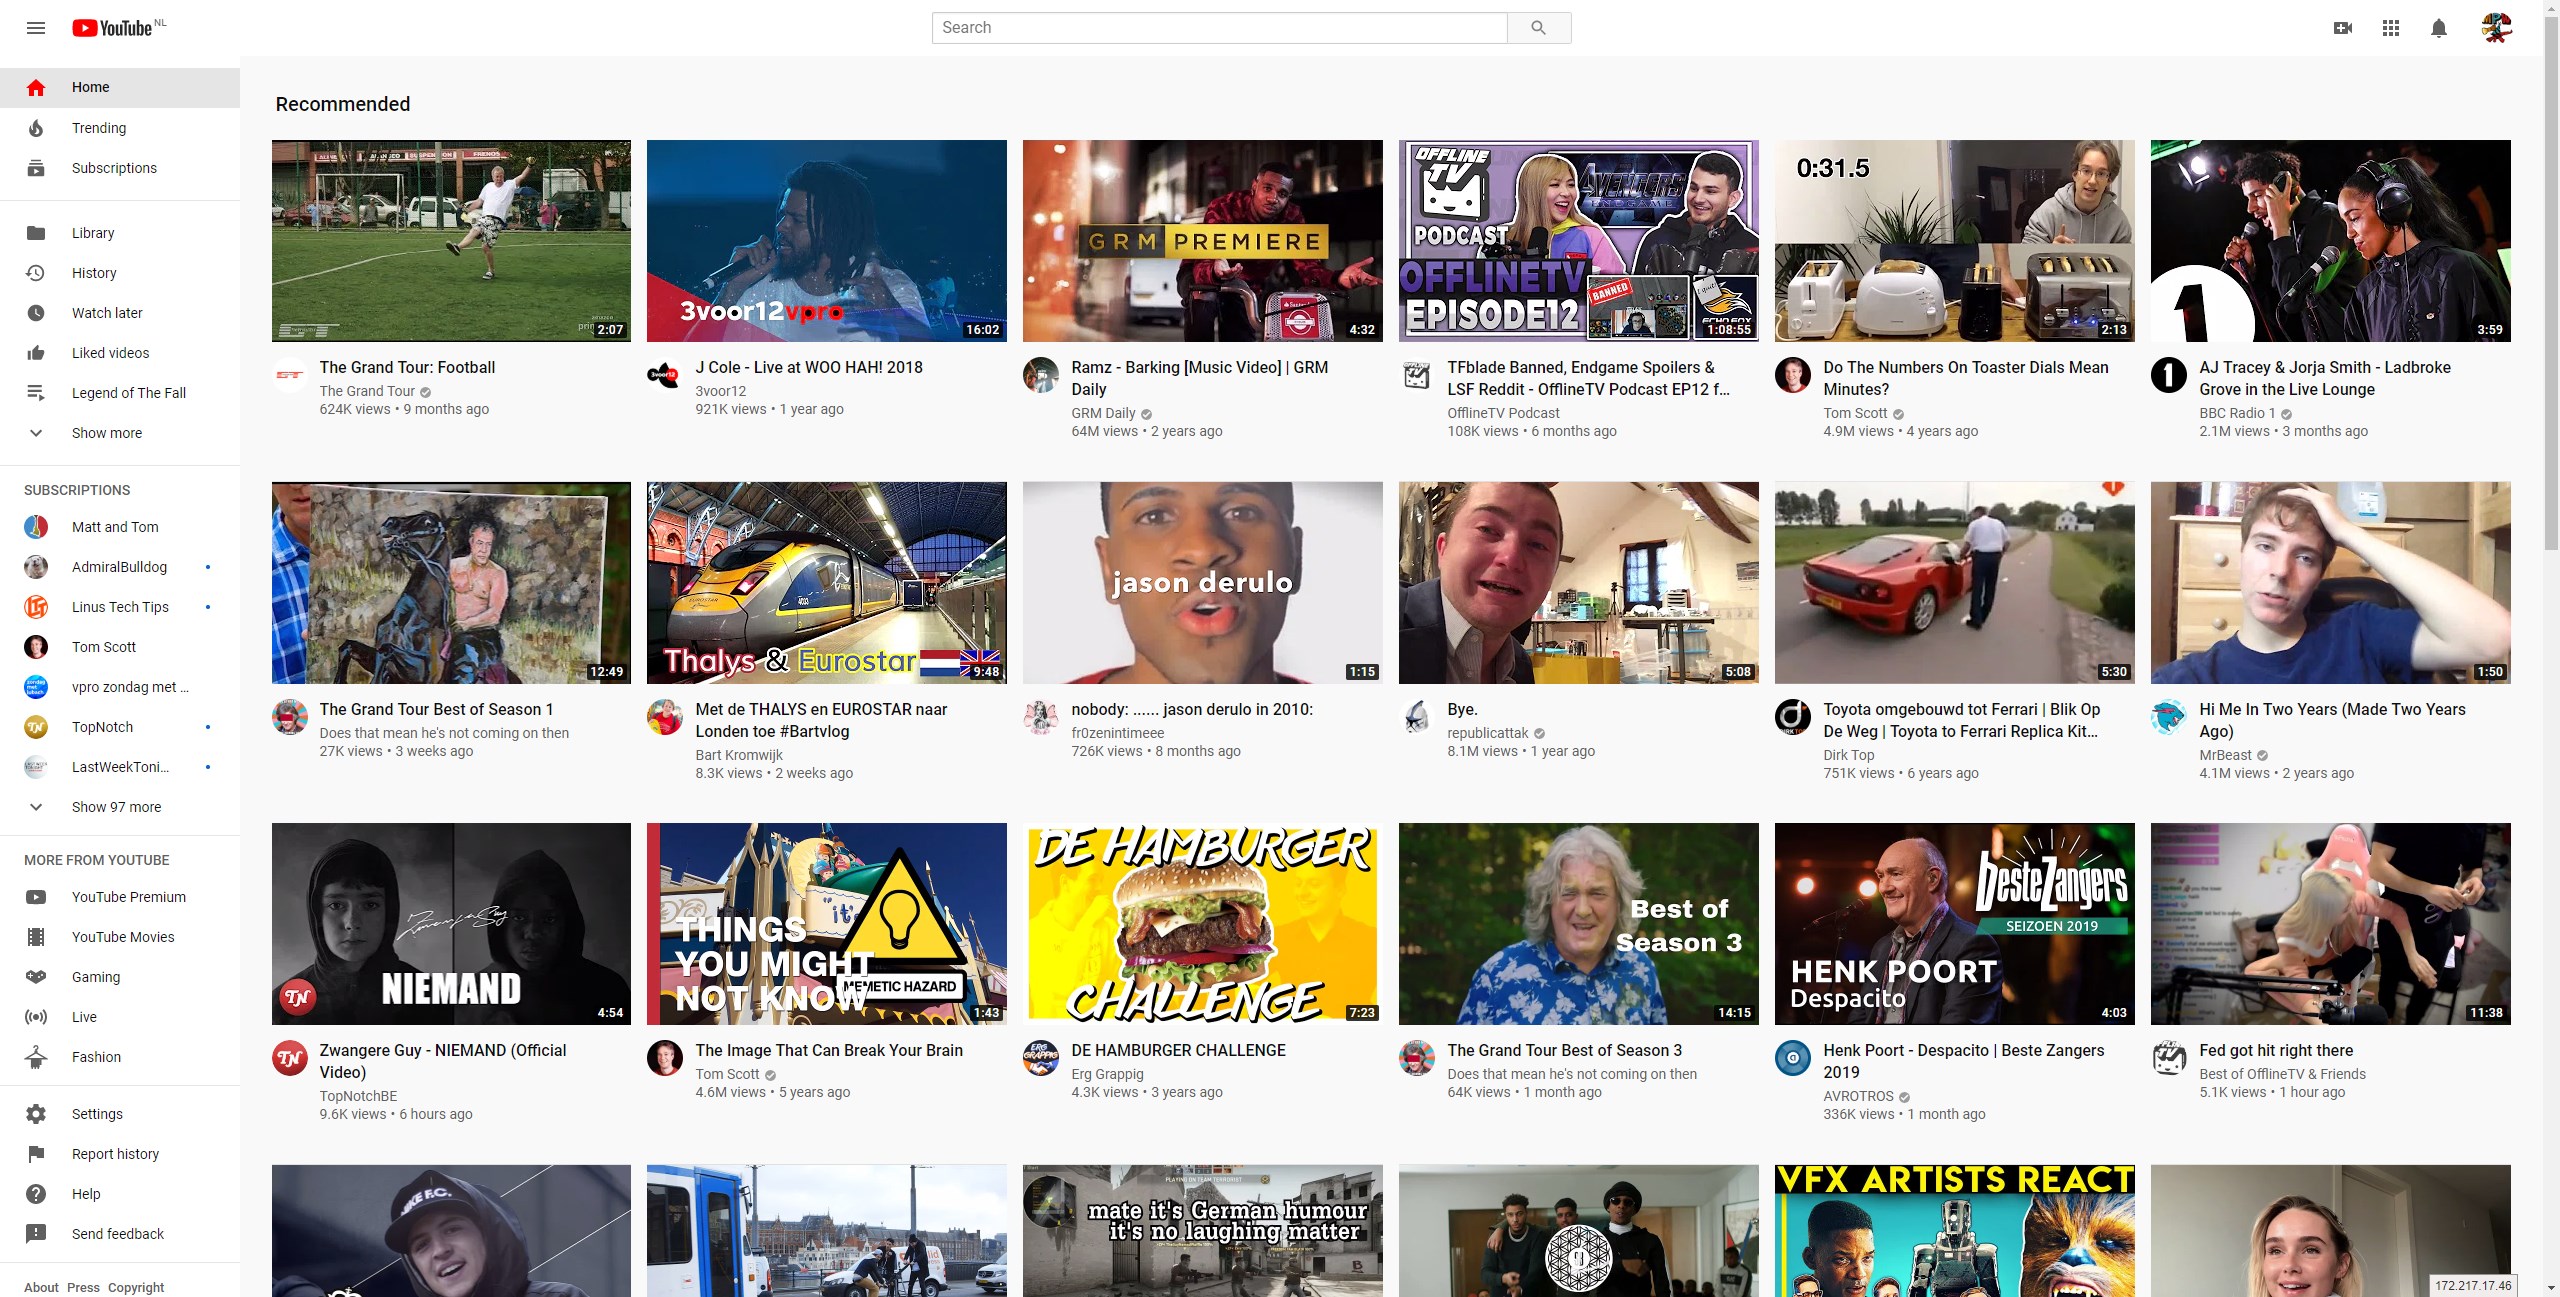
Task: Open the notifications bell
Action: tap(2438, 28)
